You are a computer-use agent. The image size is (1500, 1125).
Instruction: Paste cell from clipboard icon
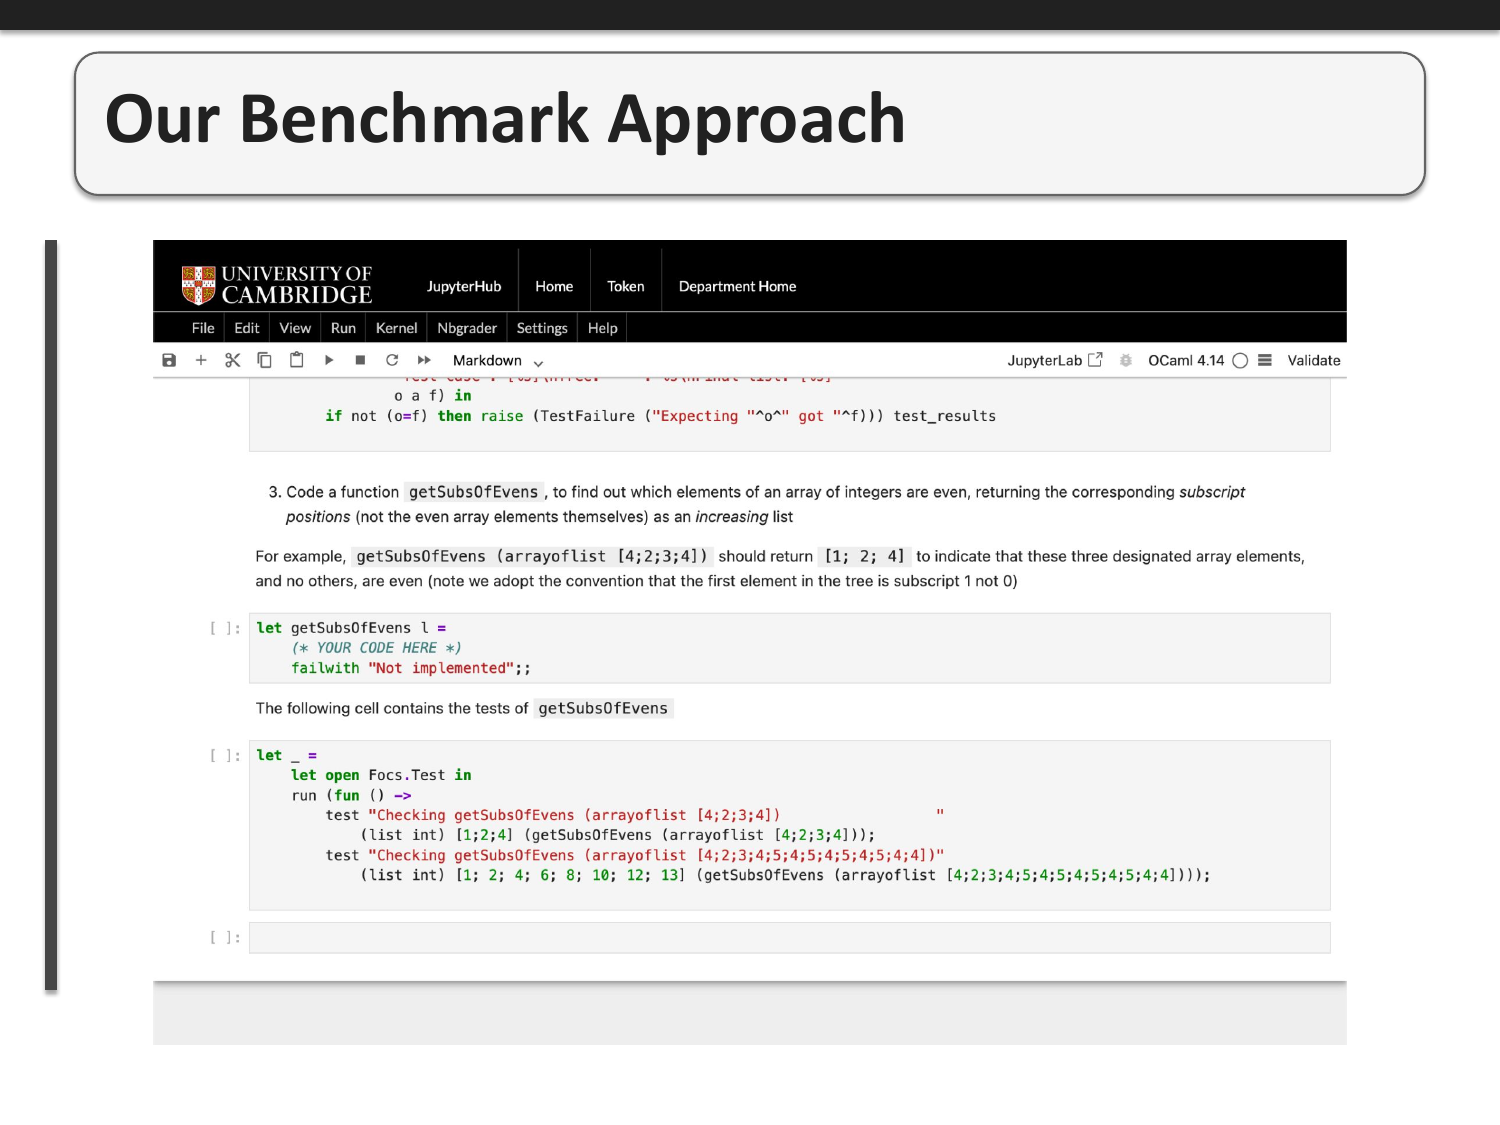[x=297, y=360]
